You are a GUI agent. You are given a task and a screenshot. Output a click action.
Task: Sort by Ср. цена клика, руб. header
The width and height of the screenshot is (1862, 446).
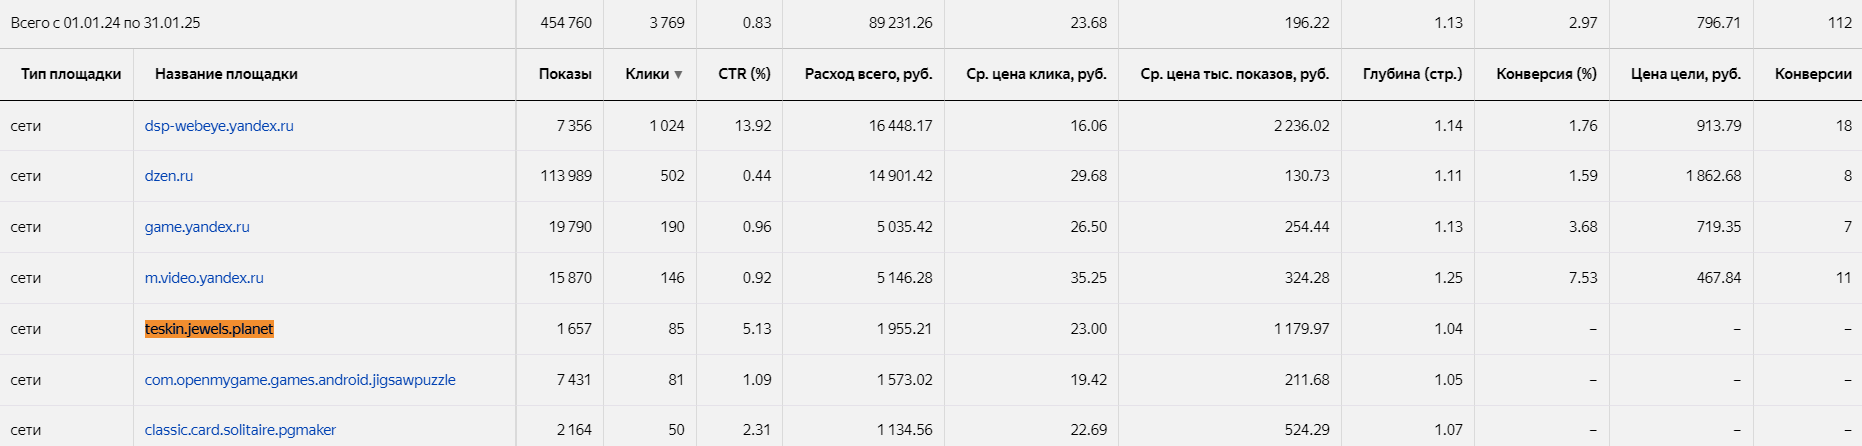1036,74
